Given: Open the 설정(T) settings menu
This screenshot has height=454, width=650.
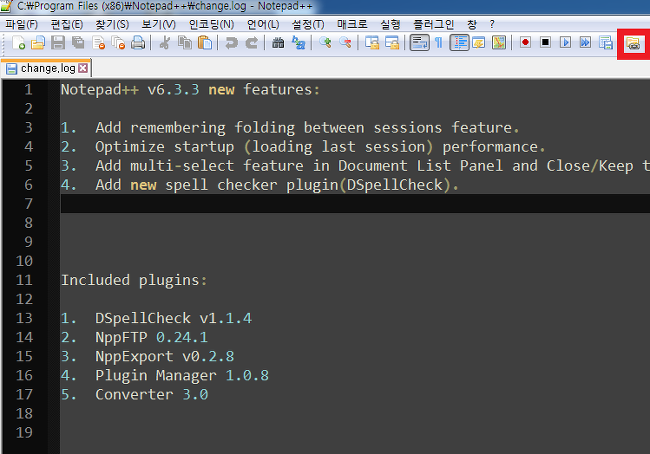Looking at the screenshot, I should 308,24.
